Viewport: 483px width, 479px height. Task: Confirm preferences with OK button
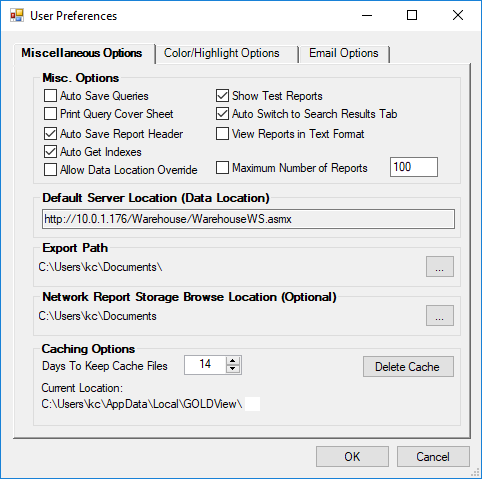click(352, 457)
